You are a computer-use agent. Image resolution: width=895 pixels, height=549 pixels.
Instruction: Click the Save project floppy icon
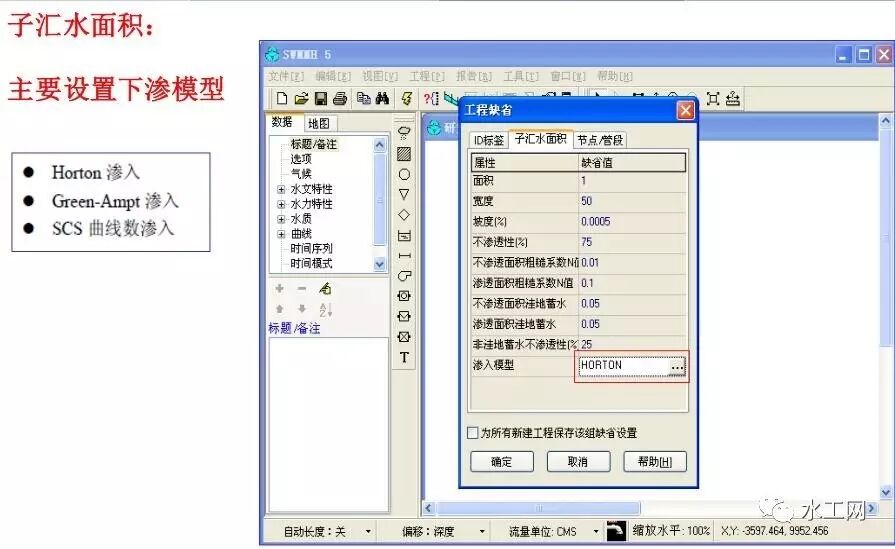click(x=321, y=99)
